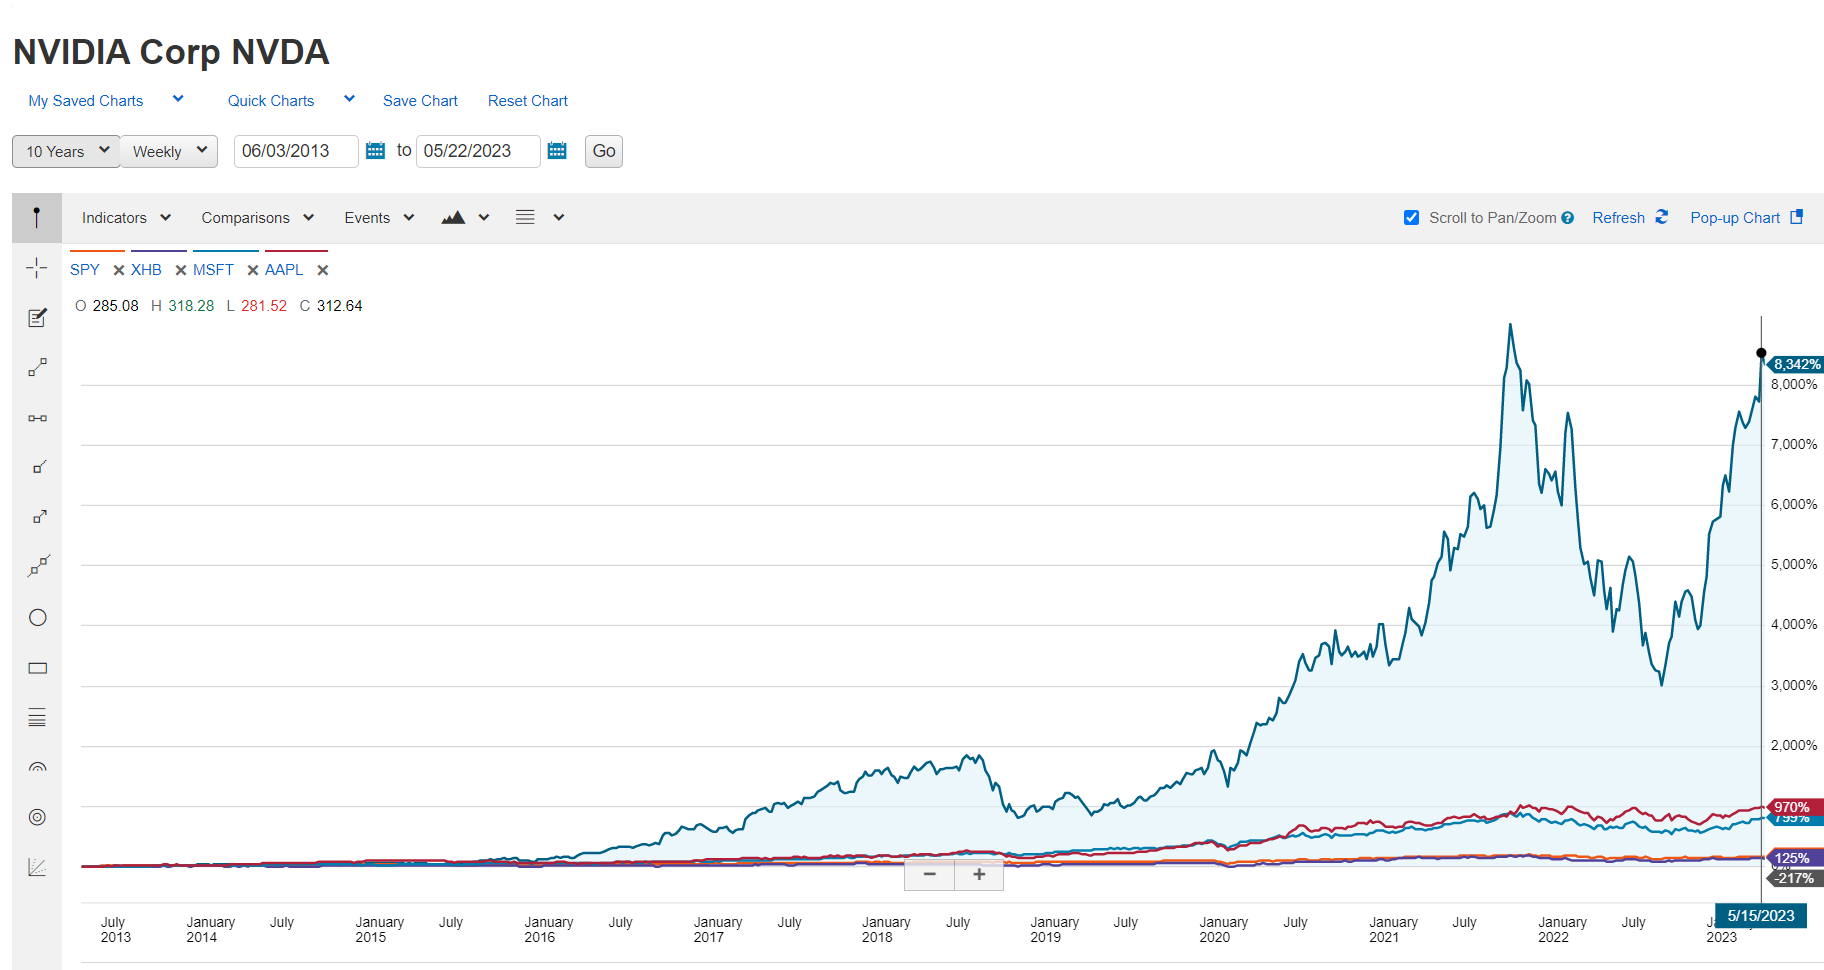Click the 5/15/2023 date marker label
1824x970 pixels.
(1761, 916)
